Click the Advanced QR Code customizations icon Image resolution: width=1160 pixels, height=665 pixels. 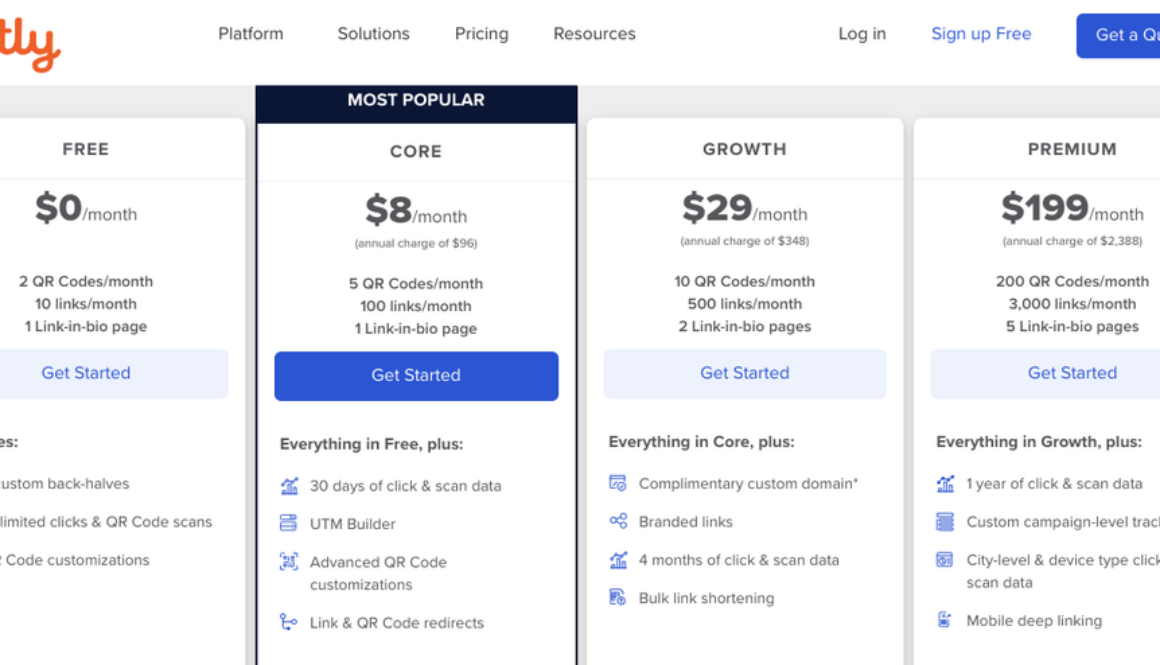pos(291,560)
